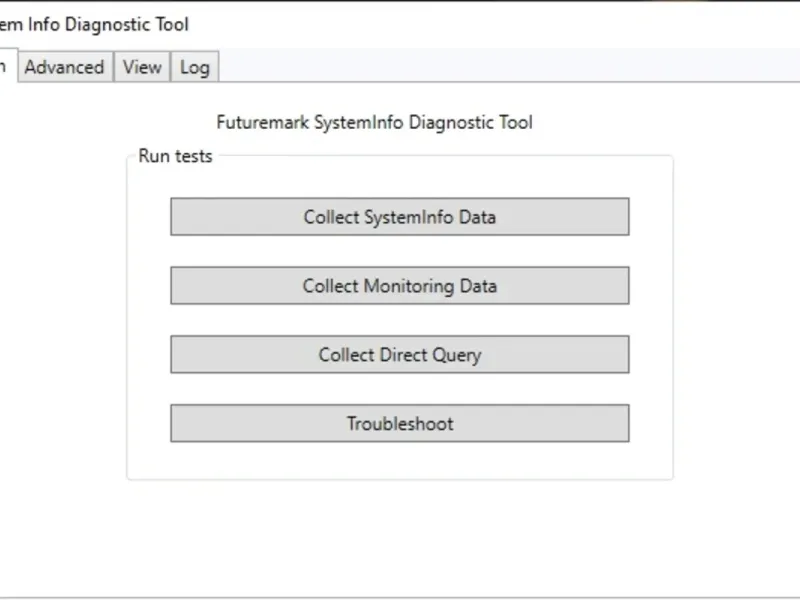
Task: Switch to the Advanced tab
Action: point(64,67)
